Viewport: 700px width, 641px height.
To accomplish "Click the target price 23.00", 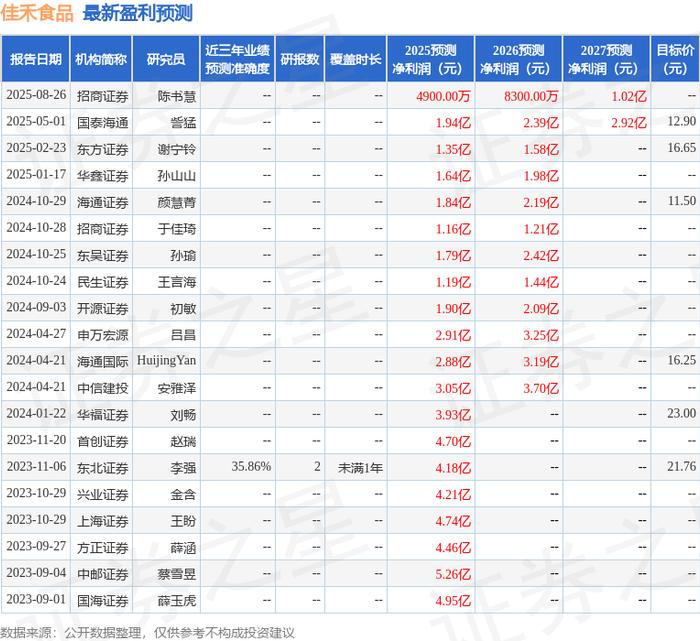I will 681,413.
